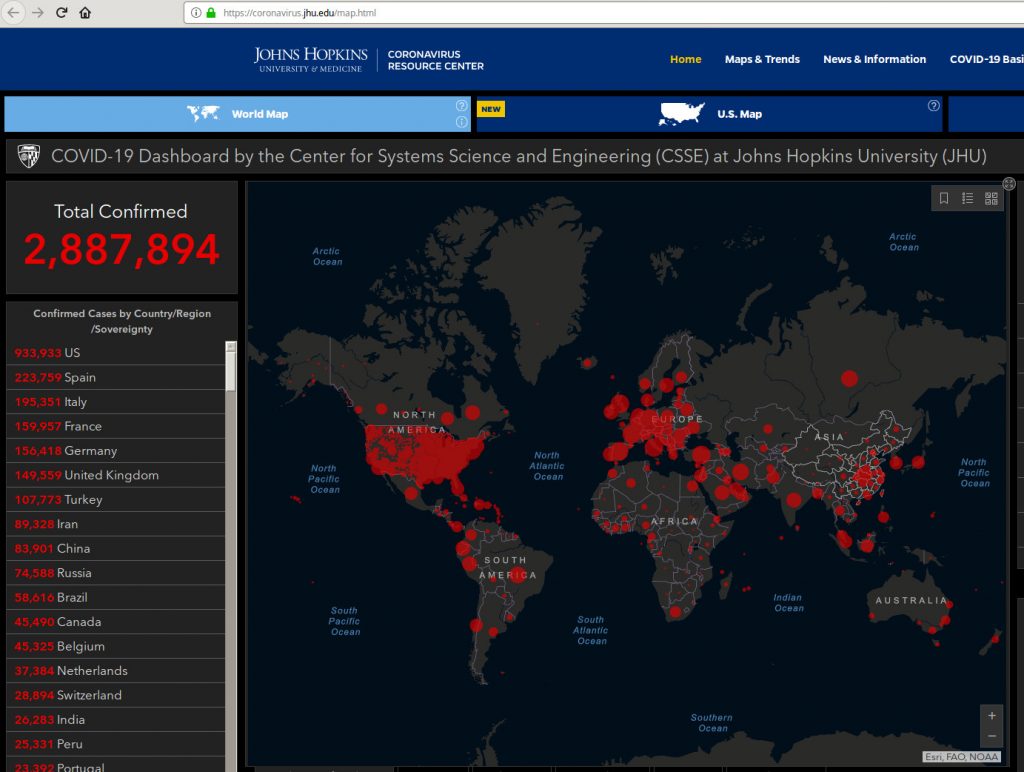Switch to U.S. Map tab

pos(709,114)
